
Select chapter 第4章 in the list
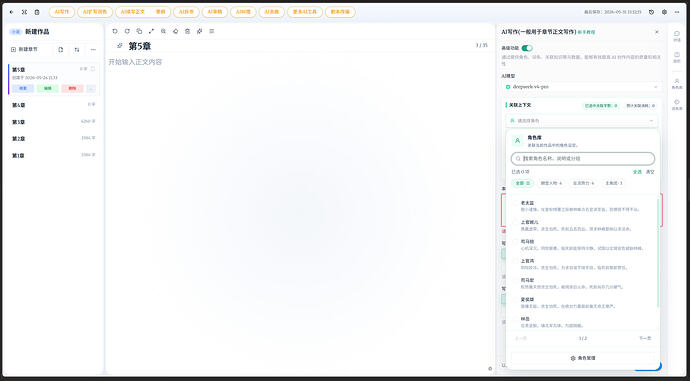pos(54,105)
